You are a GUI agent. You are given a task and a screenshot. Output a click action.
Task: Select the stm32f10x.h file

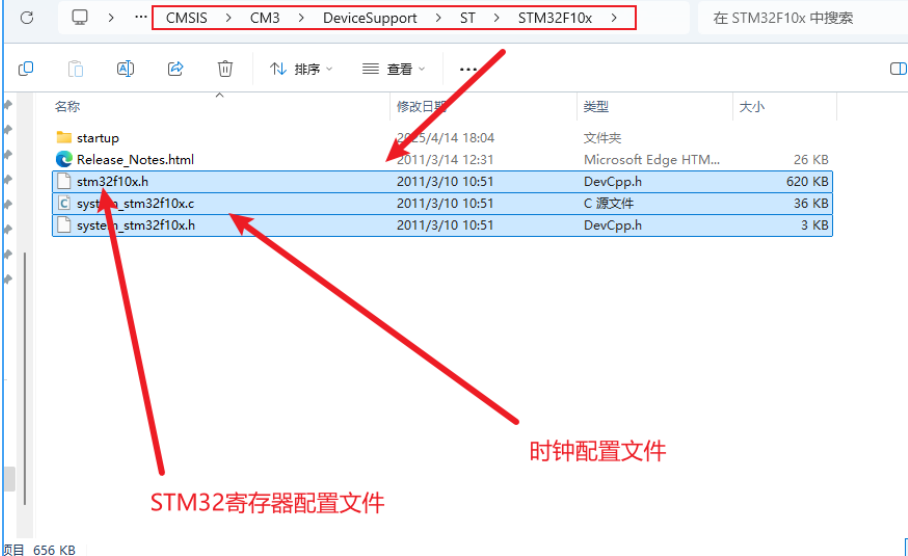(442, 181)
